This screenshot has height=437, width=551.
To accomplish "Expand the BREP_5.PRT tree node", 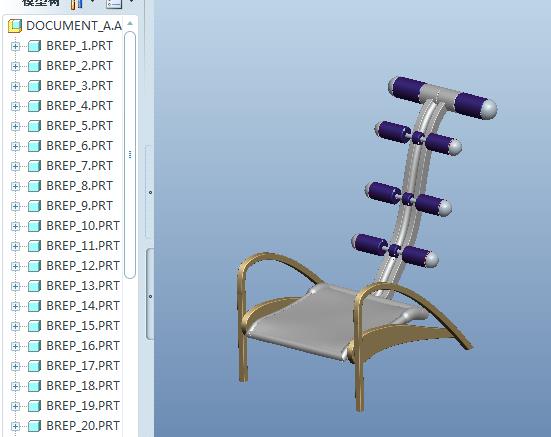I will pyautogui.click(x=15, y=126).
